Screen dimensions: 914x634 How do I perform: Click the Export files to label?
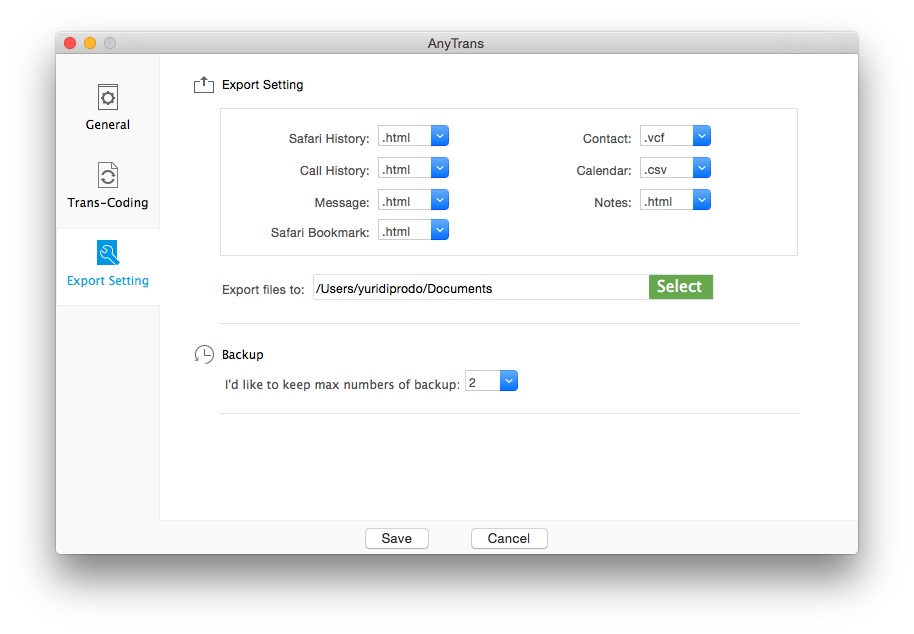pyautogui.click(x=263, y=290)
